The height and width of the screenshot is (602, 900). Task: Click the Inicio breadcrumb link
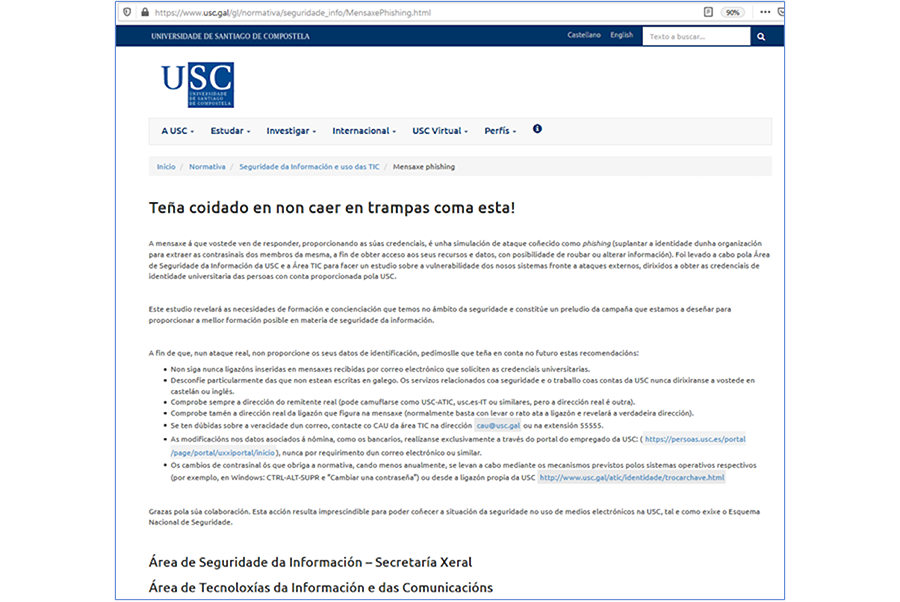point(165,167)
